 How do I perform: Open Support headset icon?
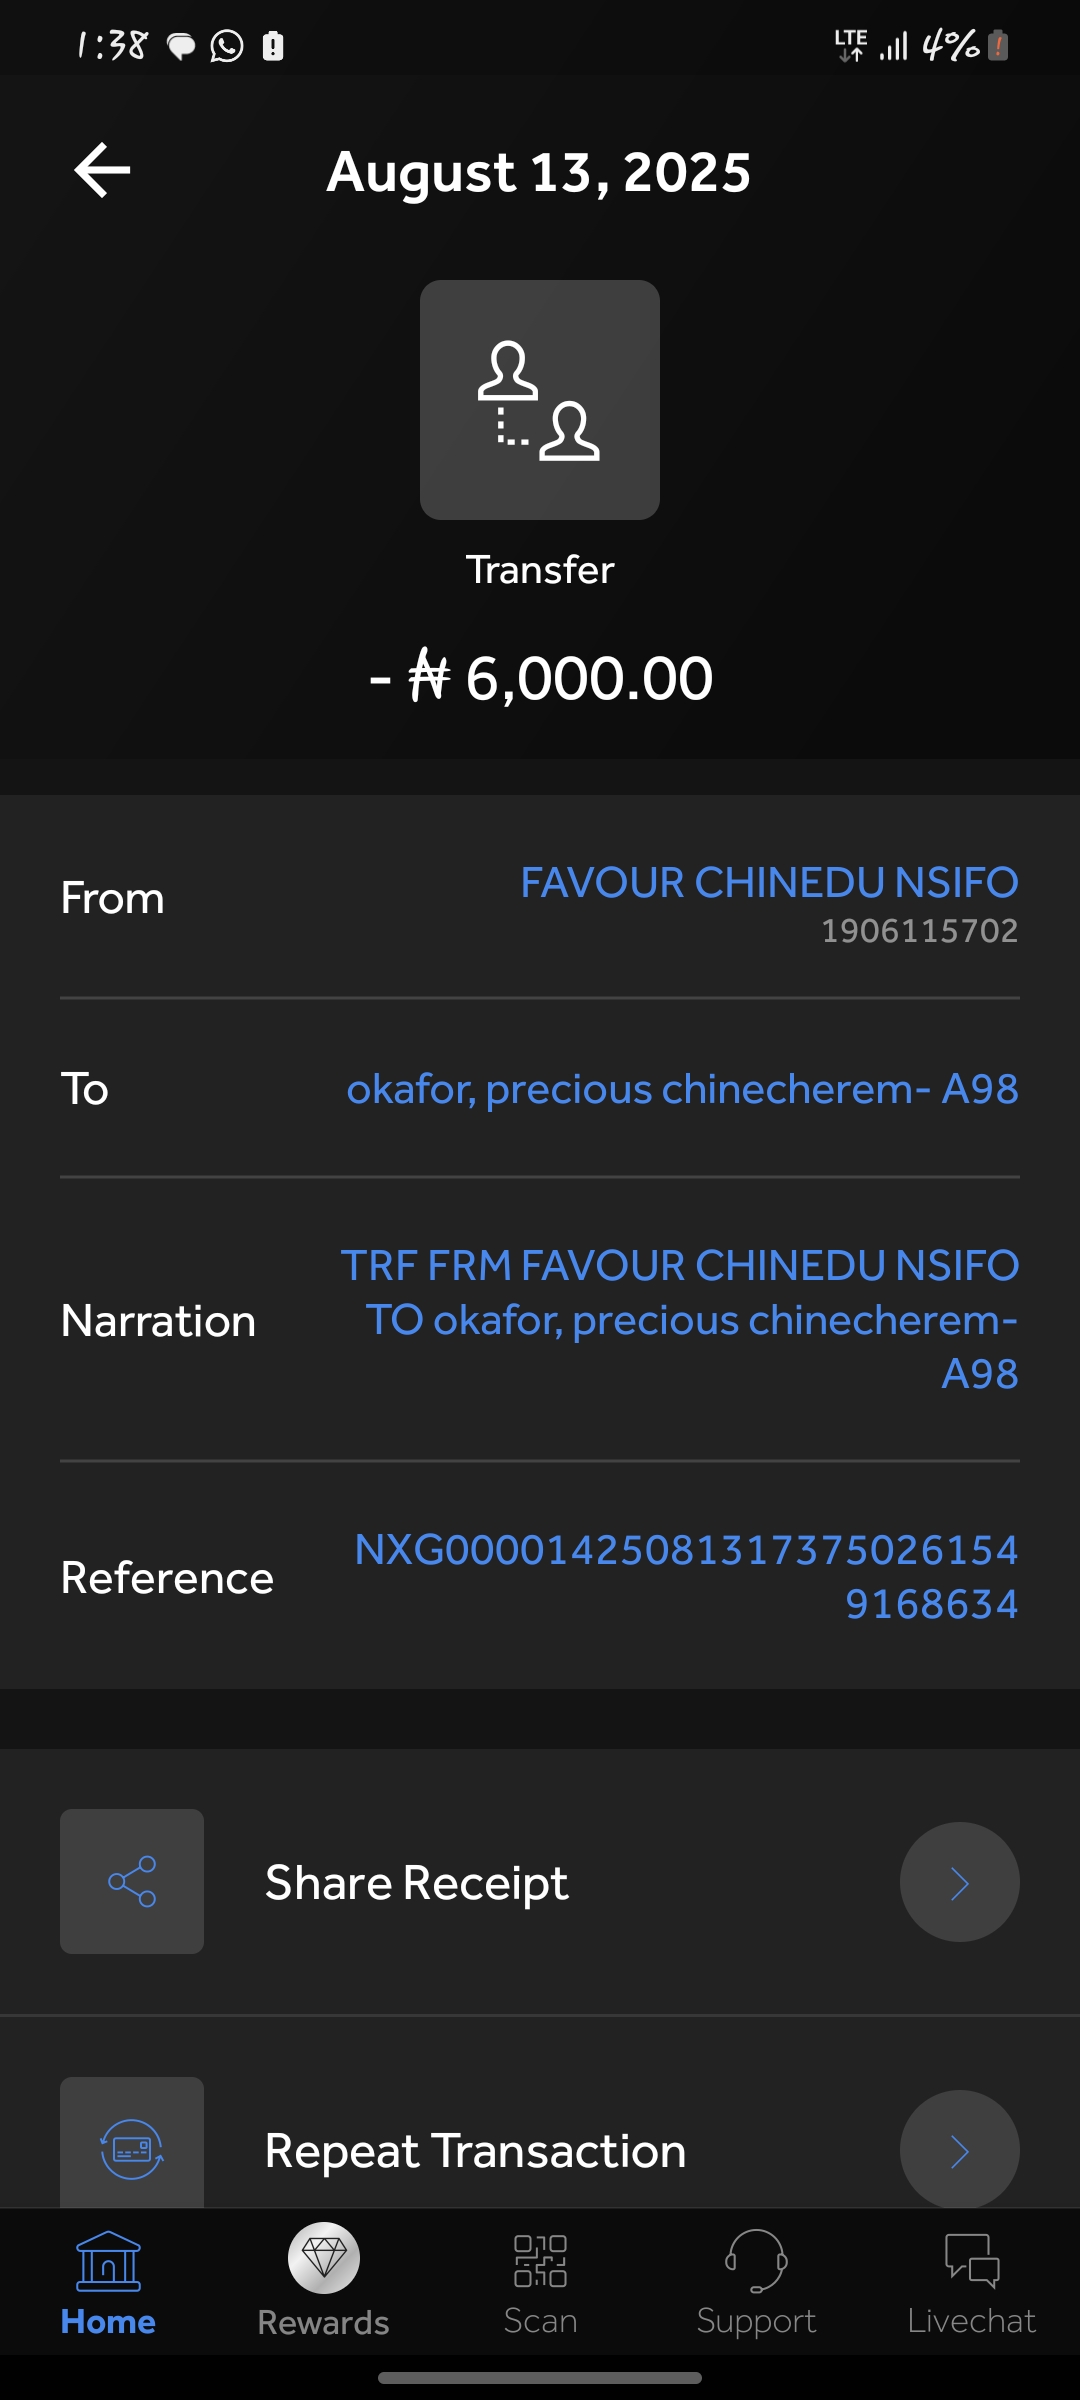click(756, 2260)
